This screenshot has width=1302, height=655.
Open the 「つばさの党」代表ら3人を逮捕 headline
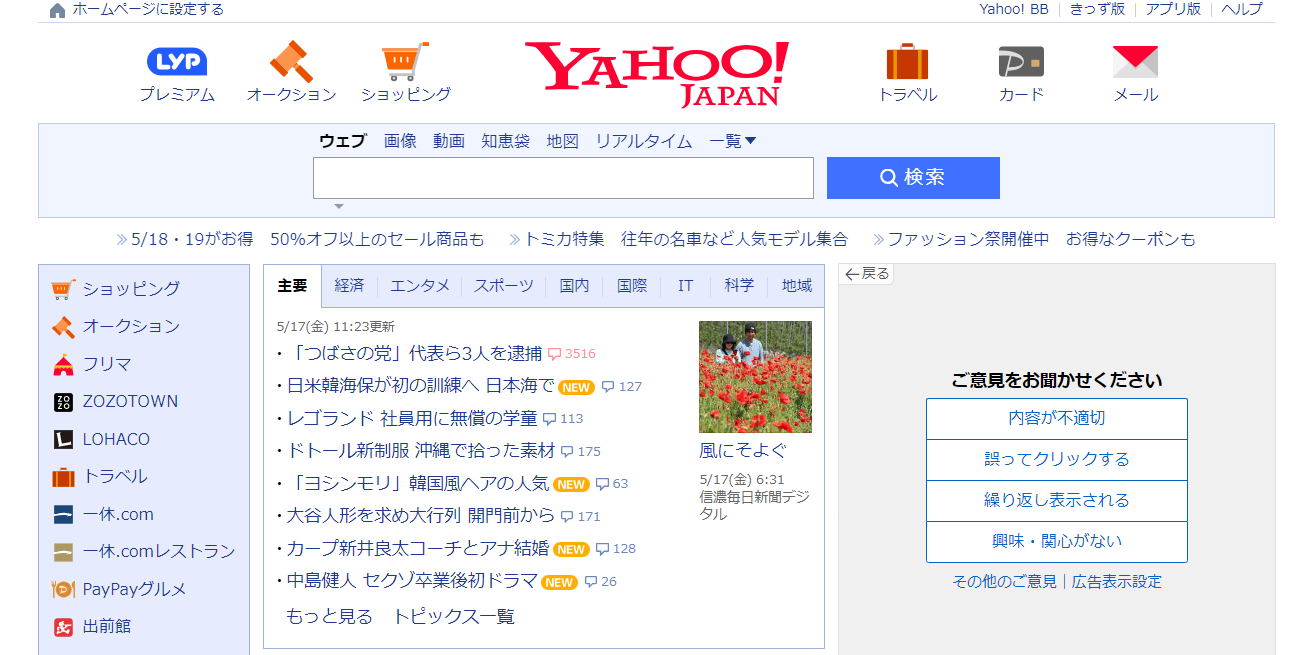pos(414,354)
